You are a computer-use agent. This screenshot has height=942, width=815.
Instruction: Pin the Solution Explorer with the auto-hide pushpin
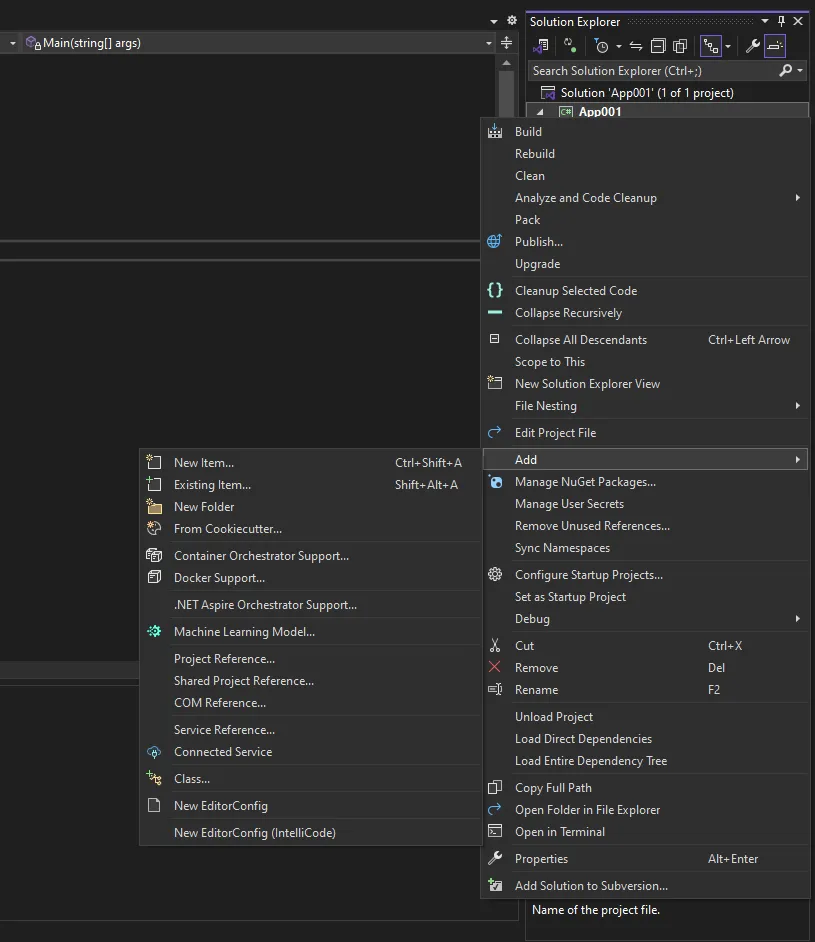click(781, 22)
